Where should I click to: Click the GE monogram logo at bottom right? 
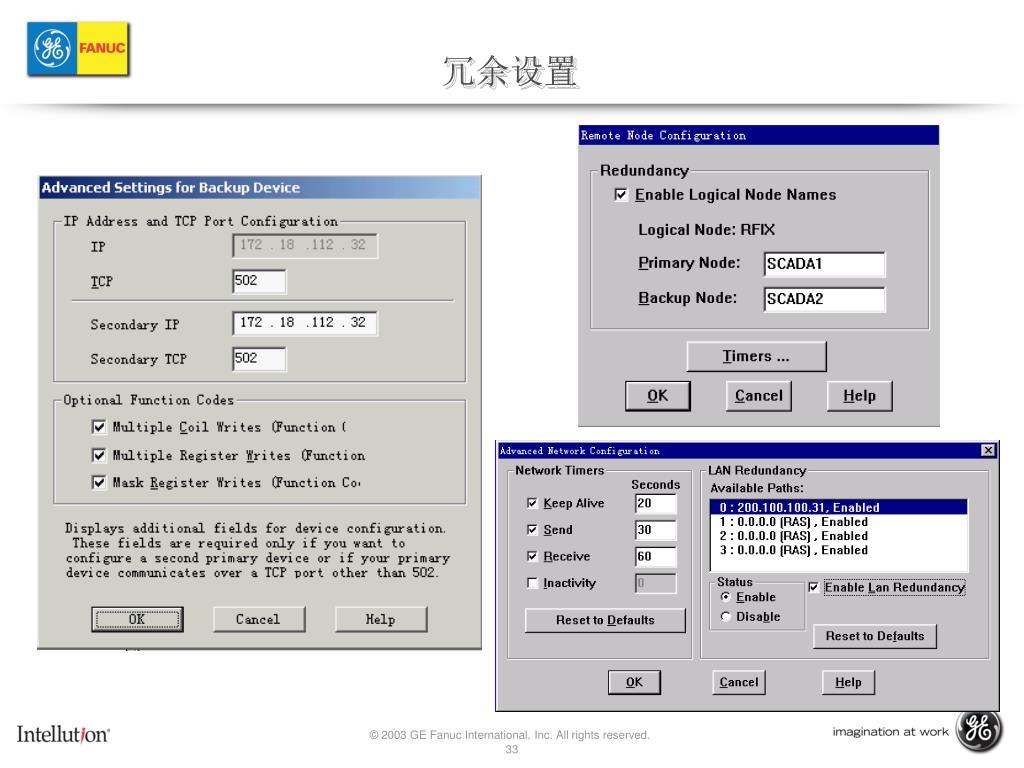[978, 729]
